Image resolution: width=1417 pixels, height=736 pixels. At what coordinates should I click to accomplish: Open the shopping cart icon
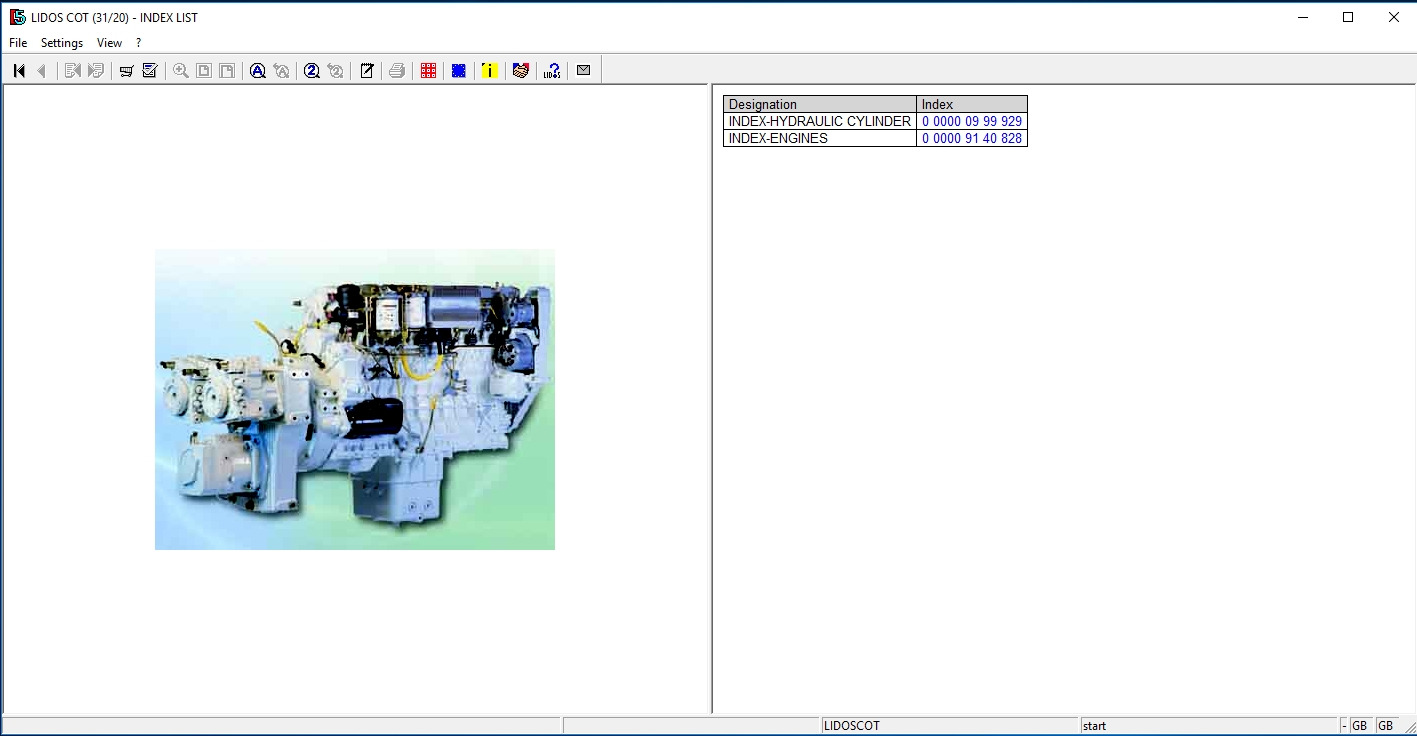coord(127,71)
